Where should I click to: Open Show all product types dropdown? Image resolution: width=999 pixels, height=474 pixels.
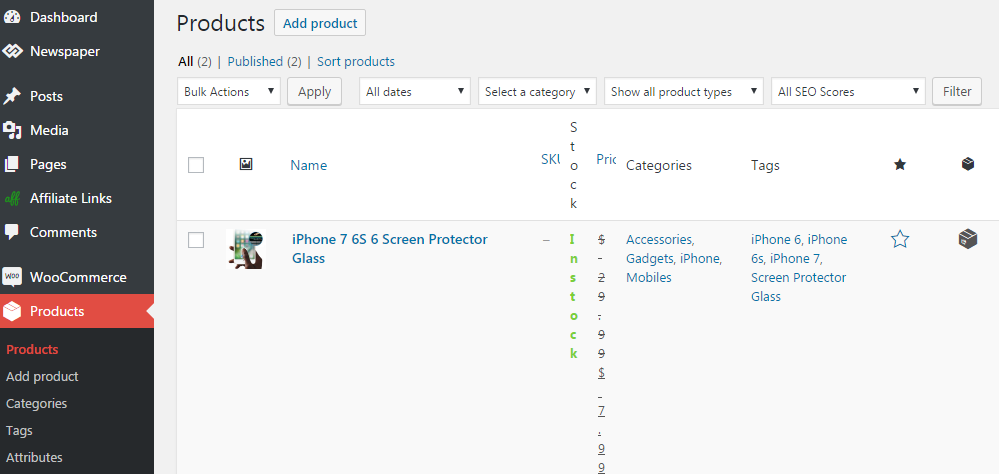(684, 92)
